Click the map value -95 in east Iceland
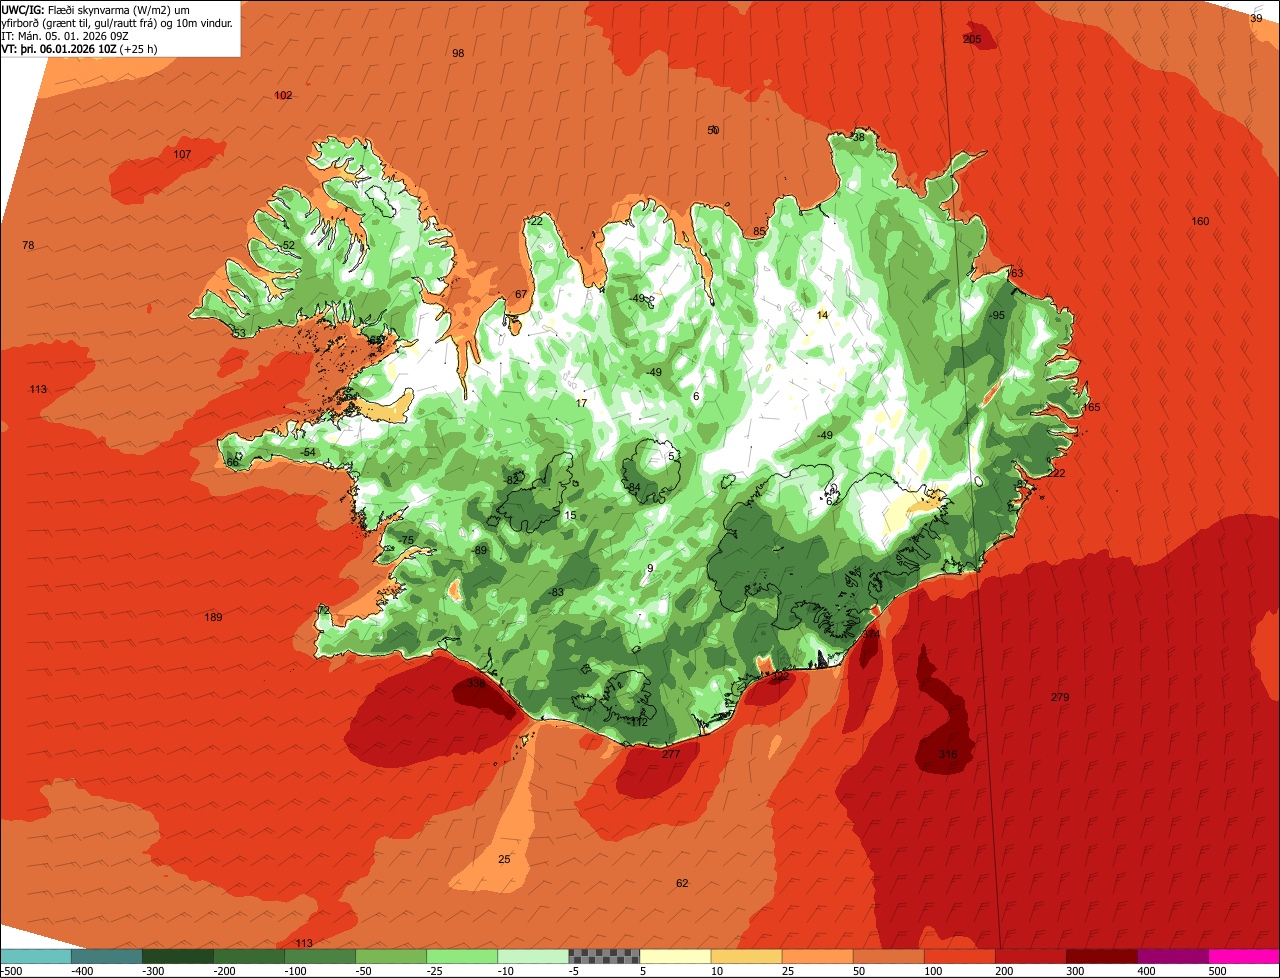Screen dimensions: 1280x978 pyautogui.click(x=997, y=315)
